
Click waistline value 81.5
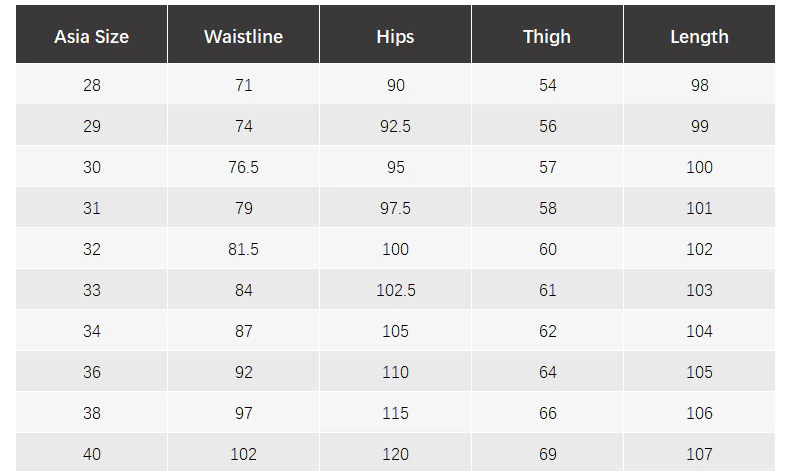pos(243,249)
